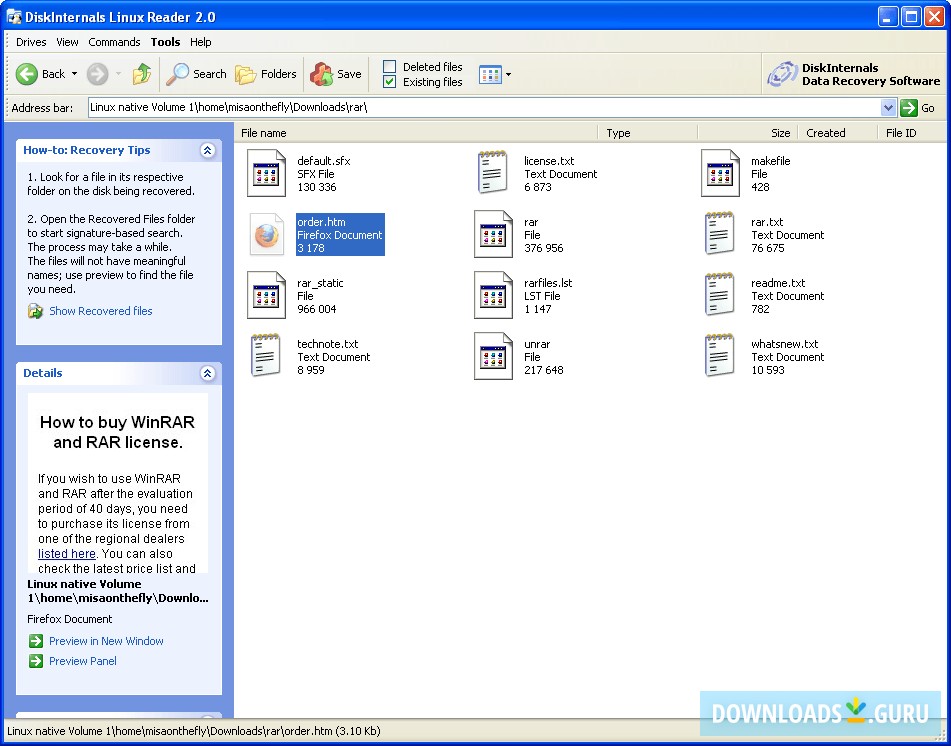951x746 pixels.
Task: Enable the Deleted files checkbox
Action: click(391, 67)
